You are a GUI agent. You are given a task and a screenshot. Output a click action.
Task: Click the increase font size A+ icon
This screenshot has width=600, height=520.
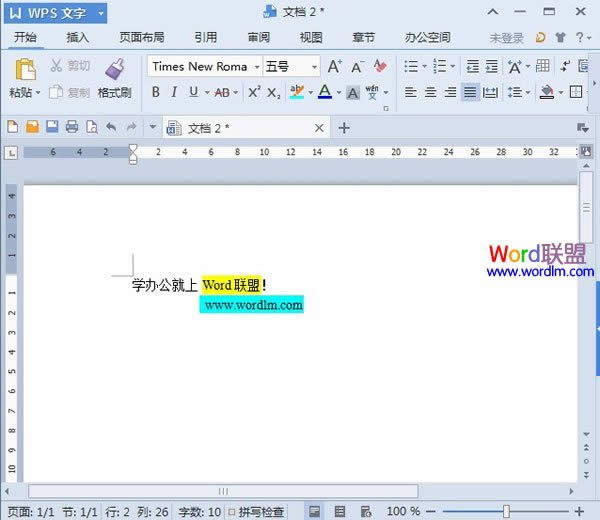[335, 66]
